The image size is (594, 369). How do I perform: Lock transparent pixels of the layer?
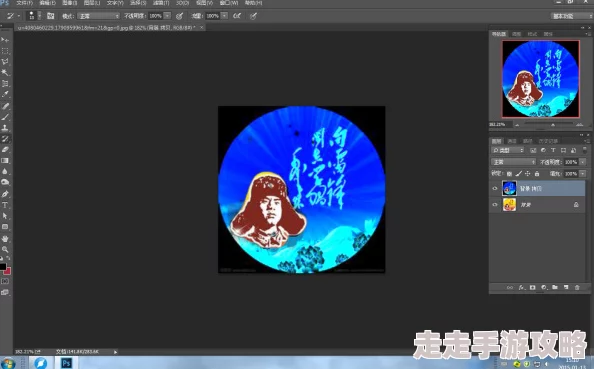coord(509,174)
